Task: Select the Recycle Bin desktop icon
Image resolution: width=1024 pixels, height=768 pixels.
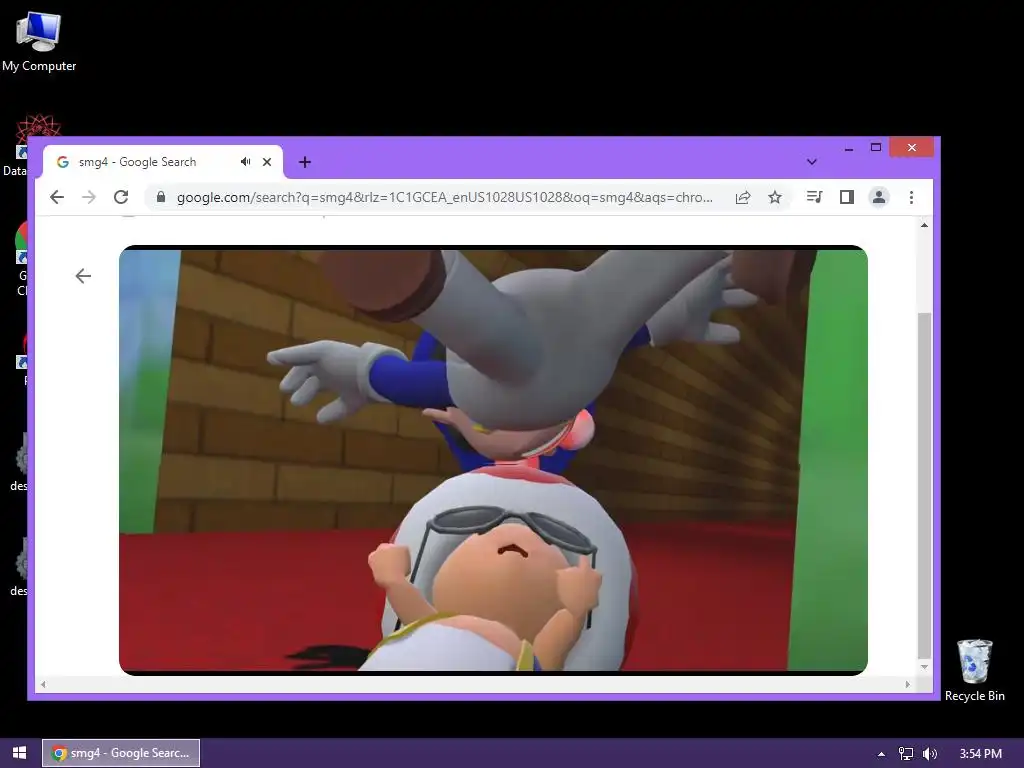Action: click(974, 670)
